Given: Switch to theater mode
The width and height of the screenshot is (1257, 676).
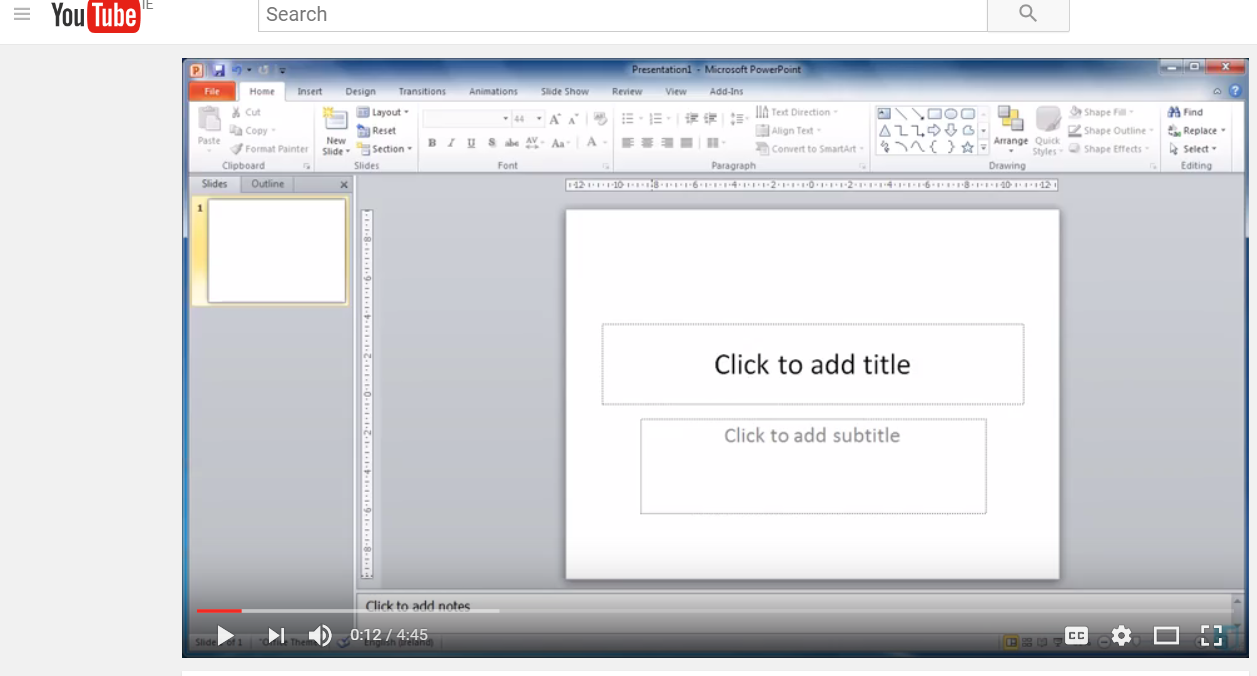Looking at the screenshot, I should coord(1166,635).
